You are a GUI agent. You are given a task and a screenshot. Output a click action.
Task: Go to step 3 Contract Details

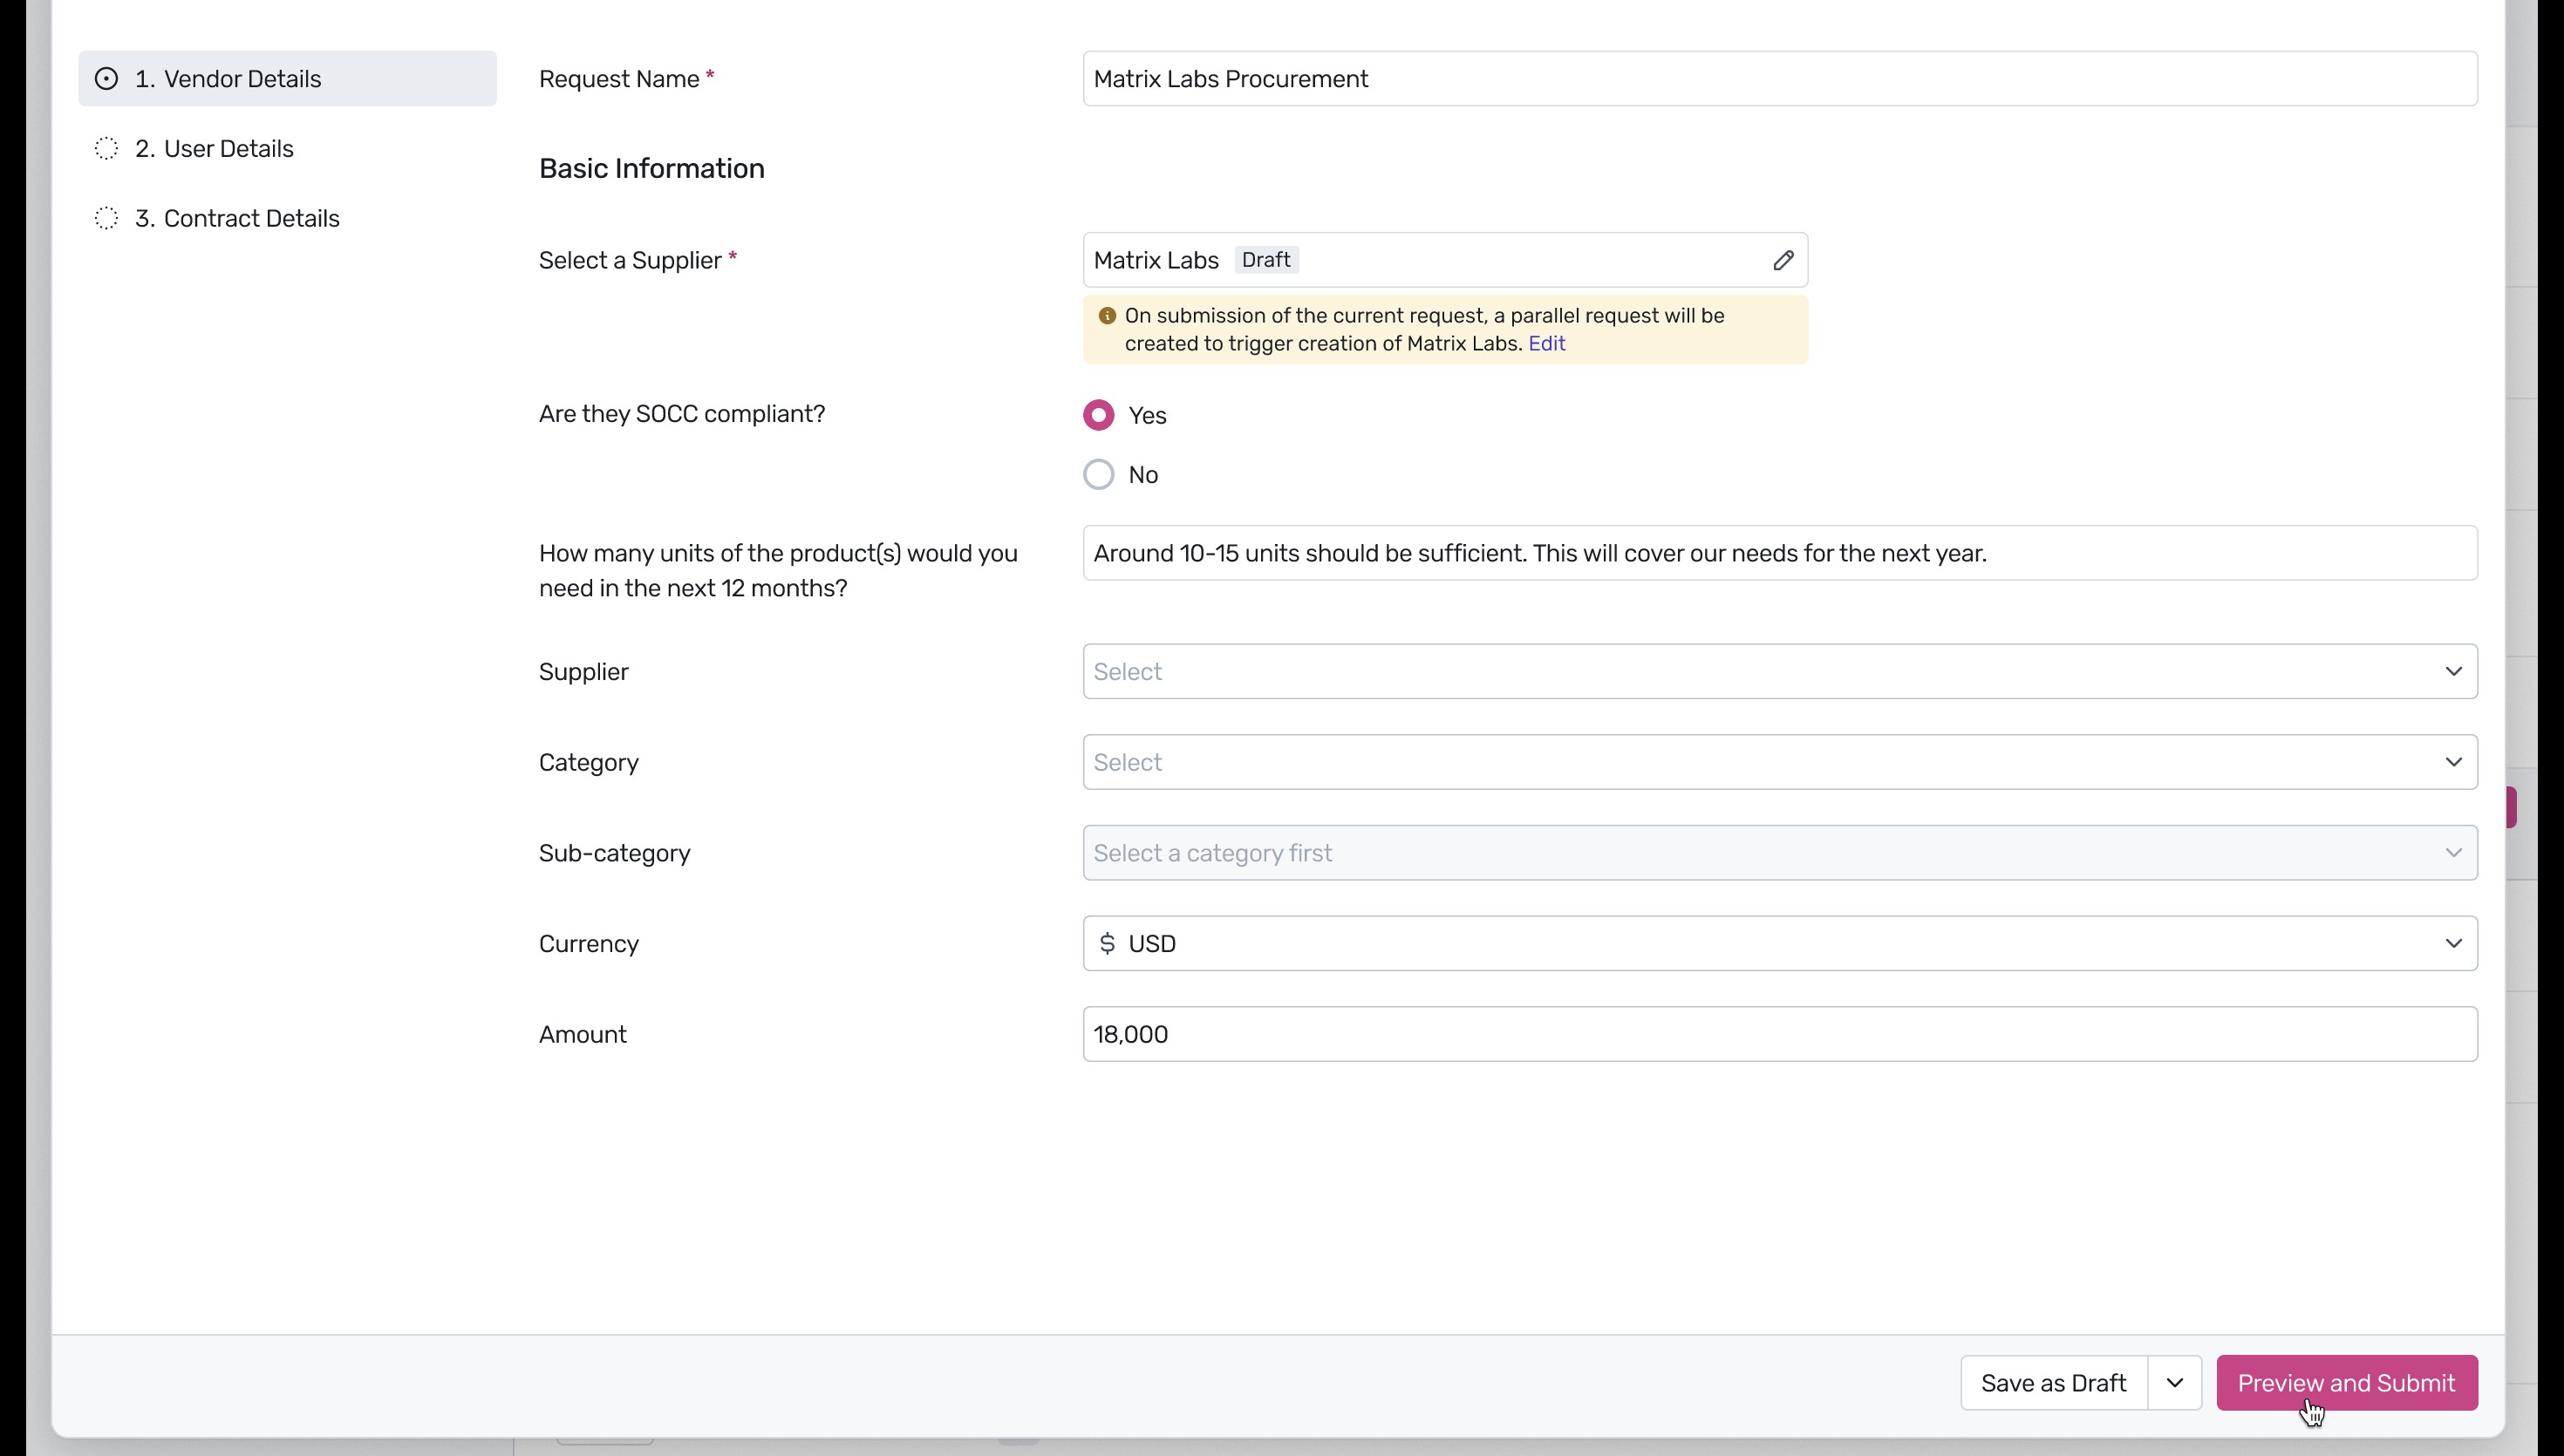pyautogui.click(x=287, y=218)
